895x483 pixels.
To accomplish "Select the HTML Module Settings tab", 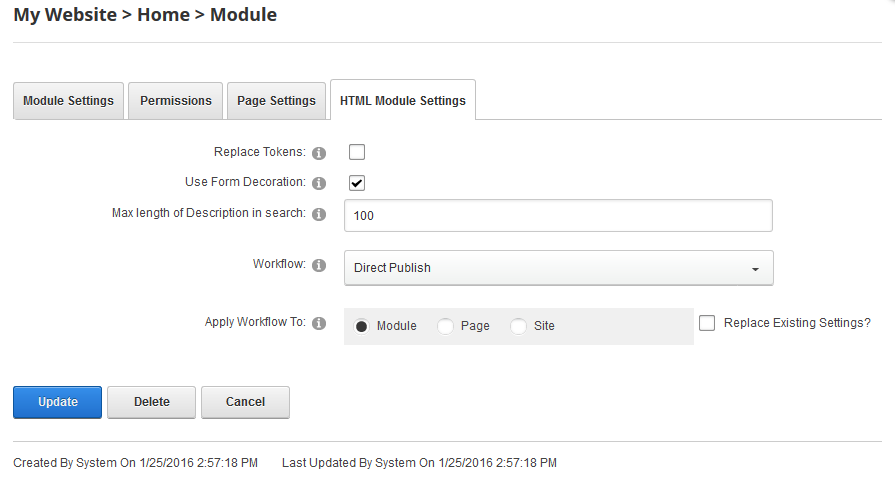I will point(403,101).
